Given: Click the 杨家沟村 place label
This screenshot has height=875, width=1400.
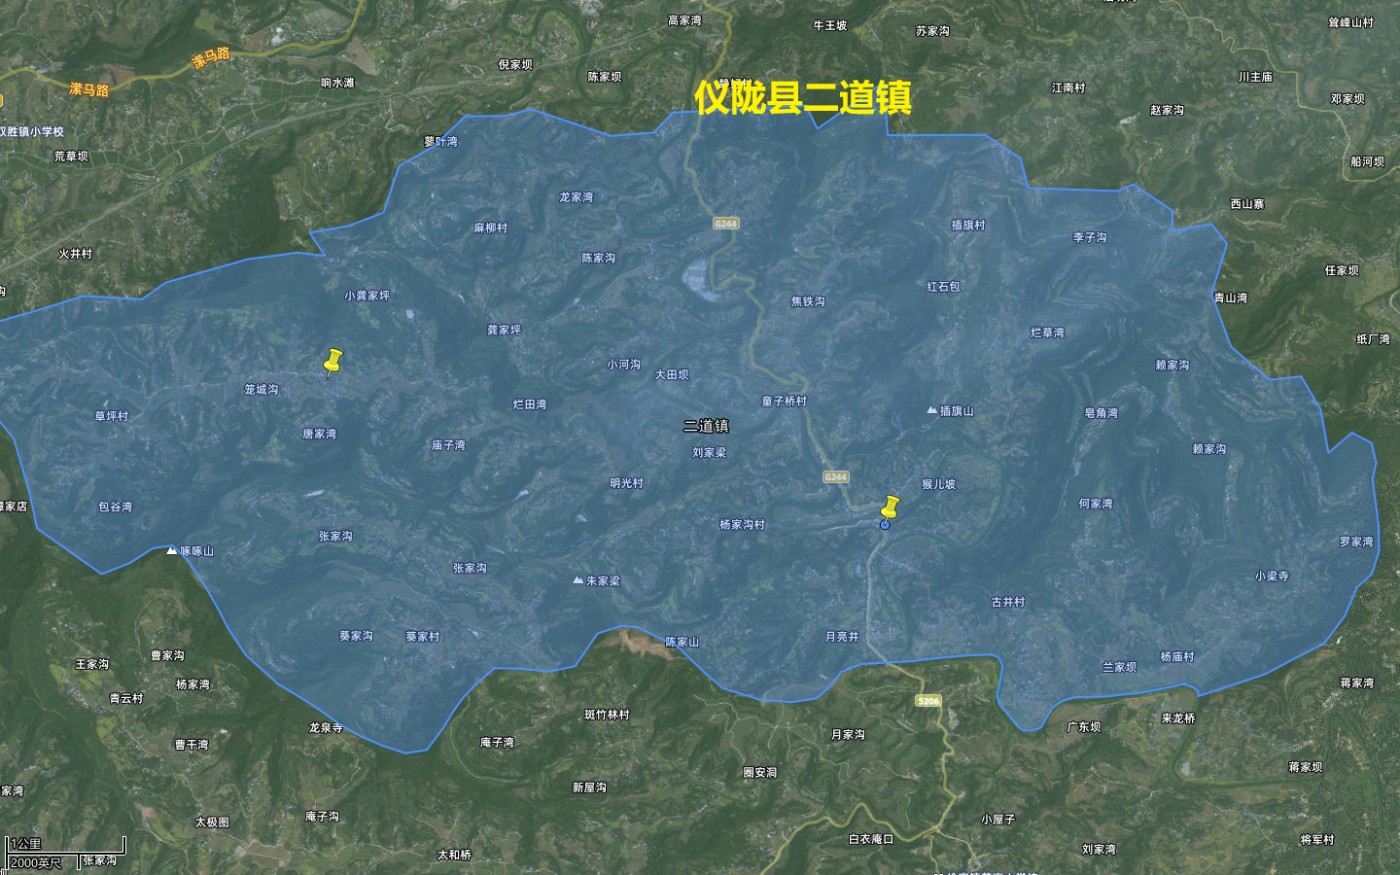Looking at the screenshot, I should 742,524.
